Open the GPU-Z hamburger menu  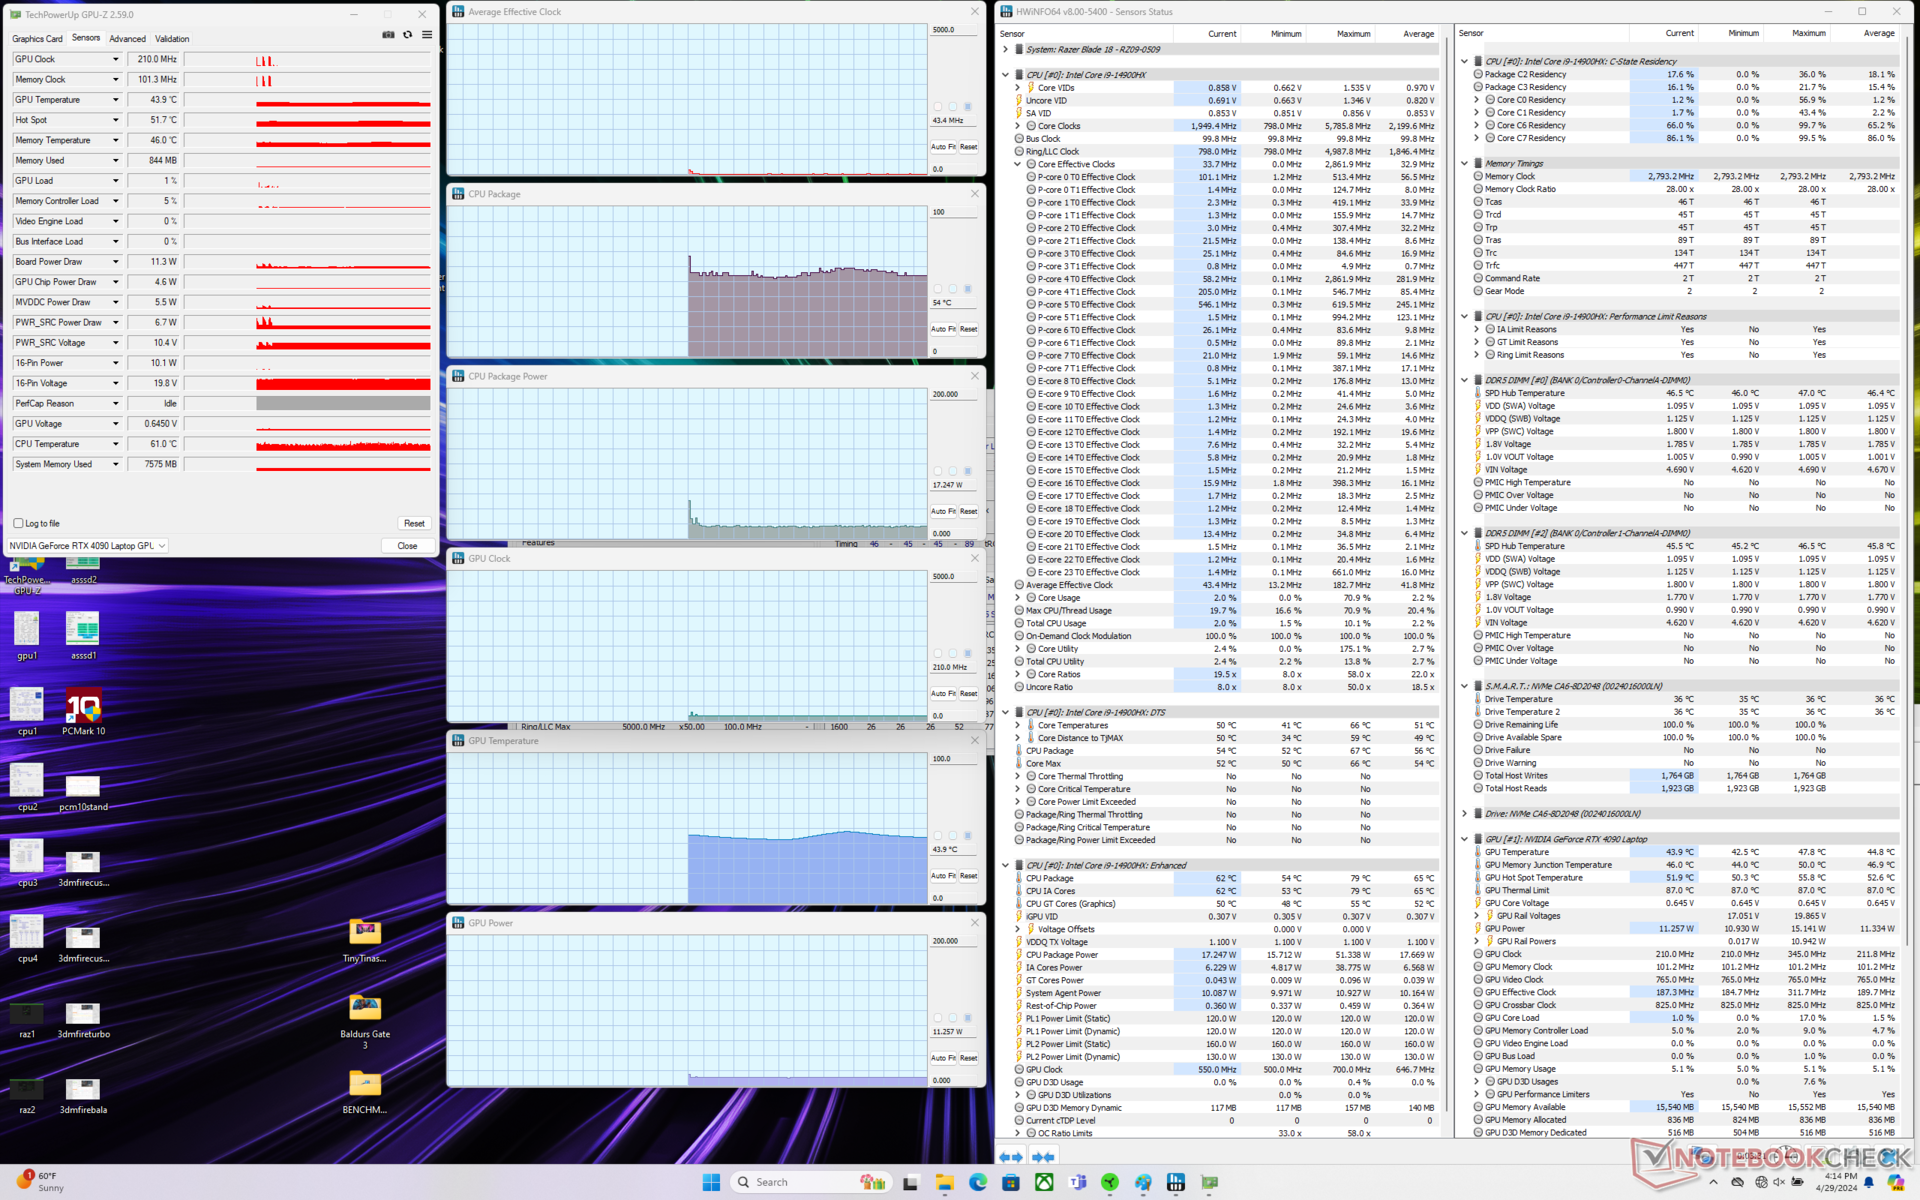click(427, 35)
